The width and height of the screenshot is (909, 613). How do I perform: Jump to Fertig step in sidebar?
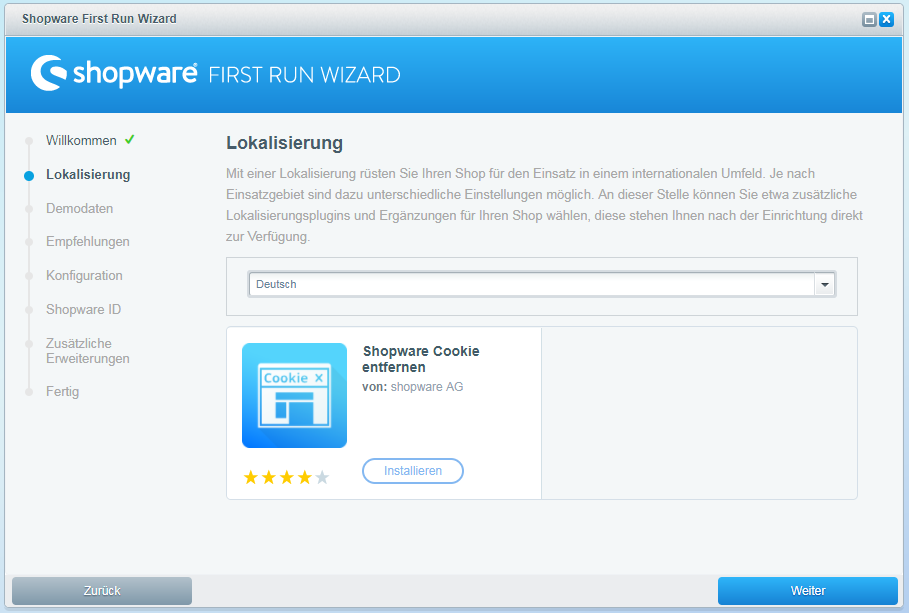pyautogui.click(x=62, y=391)
